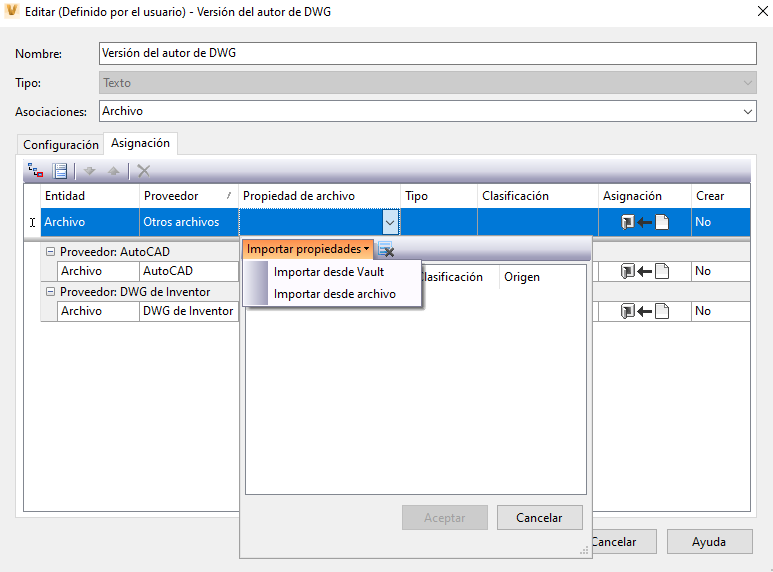The width and height of the screenshot is (773, 572).
Task: Click the AutoCAD provider cell
Action: tap(189, 271)
